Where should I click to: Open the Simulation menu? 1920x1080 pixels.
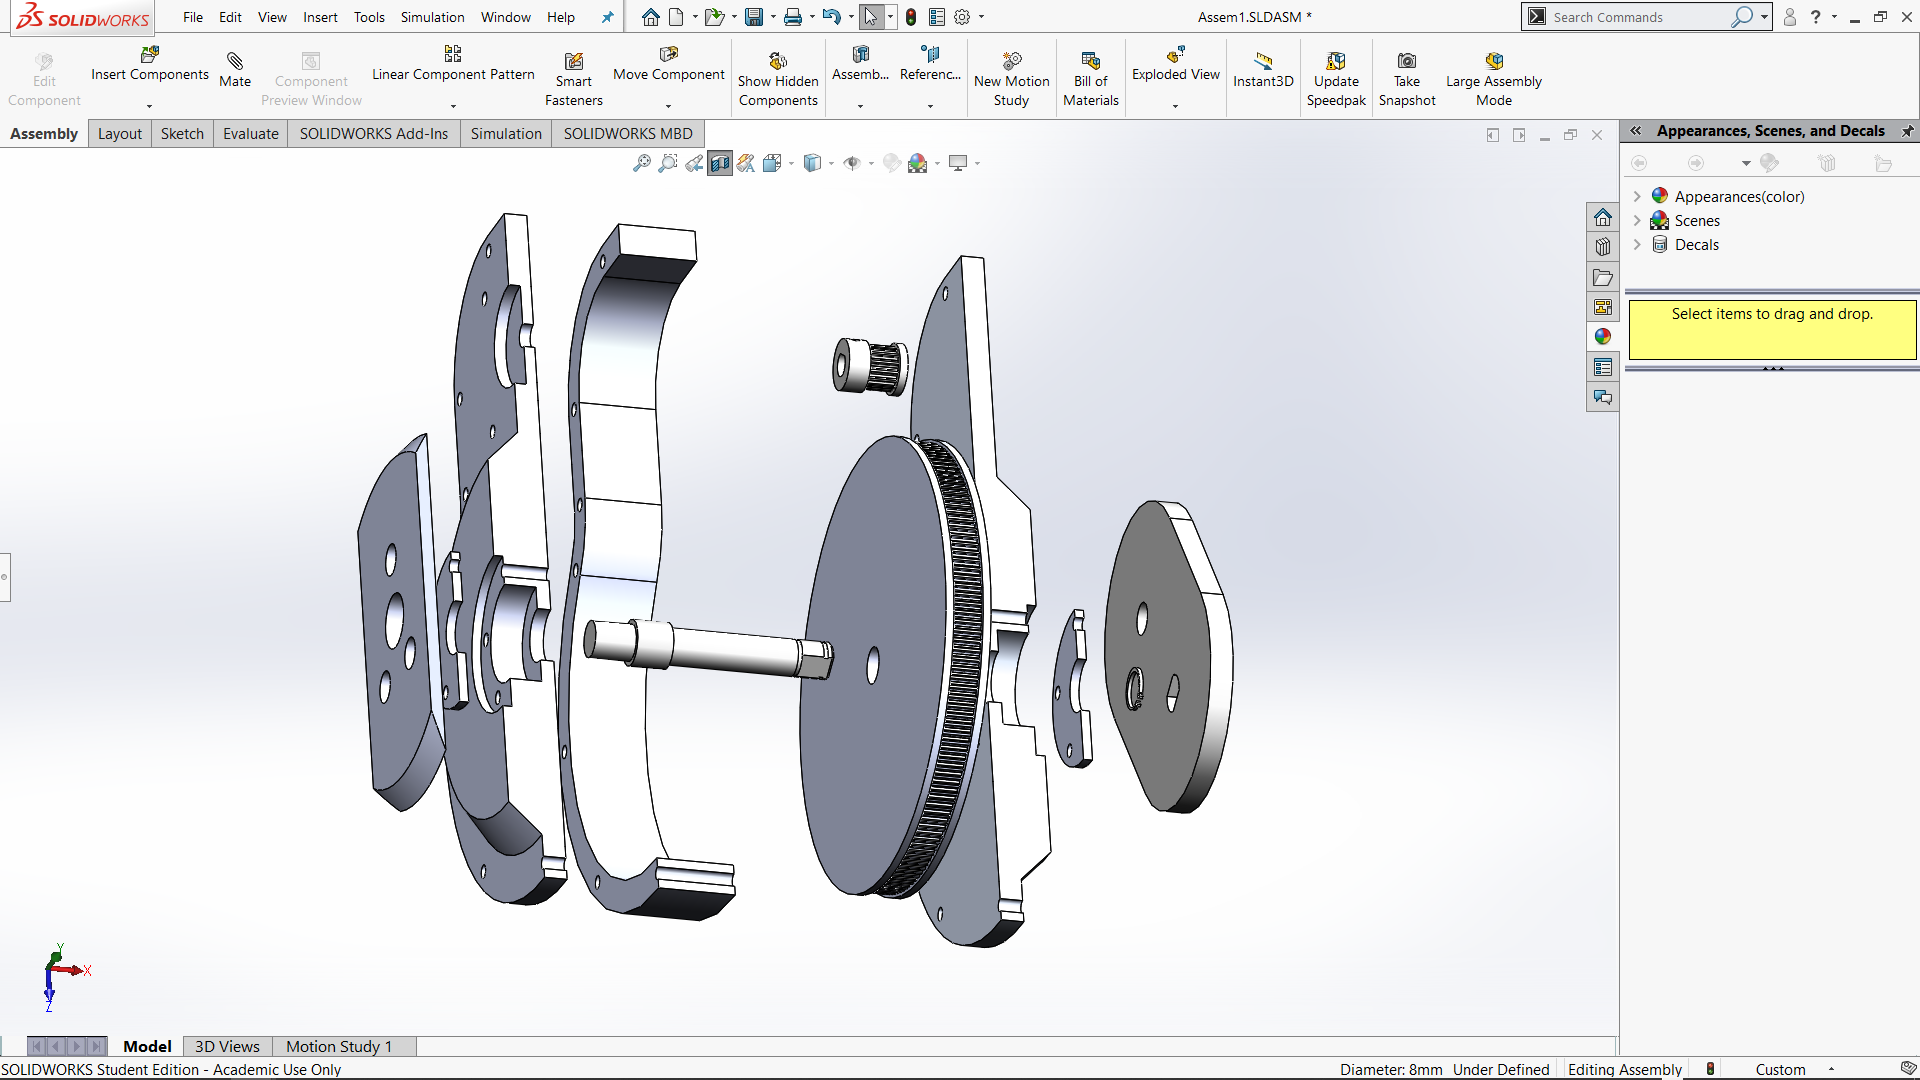[x=432, y=17]
